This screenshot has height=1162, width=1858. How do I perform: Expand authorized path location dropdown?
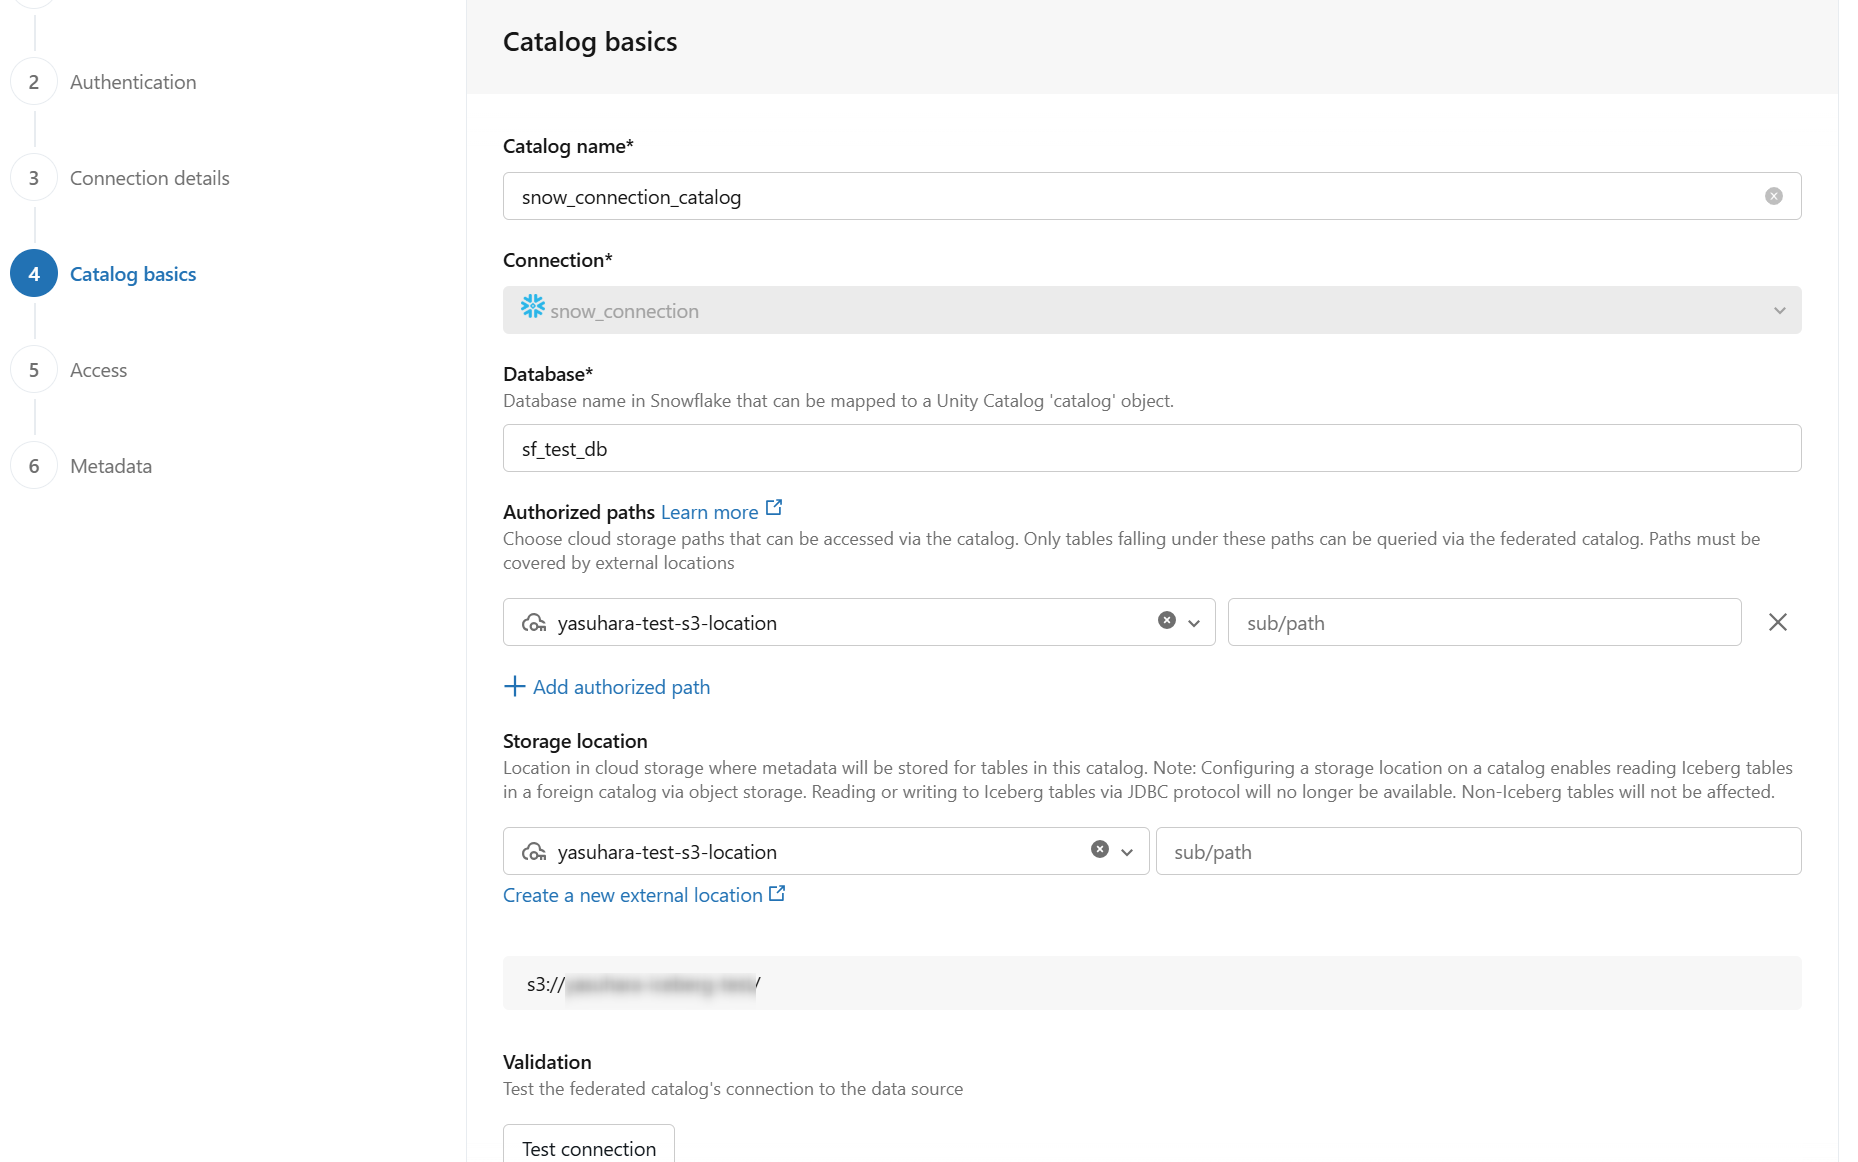(1194, 623)
